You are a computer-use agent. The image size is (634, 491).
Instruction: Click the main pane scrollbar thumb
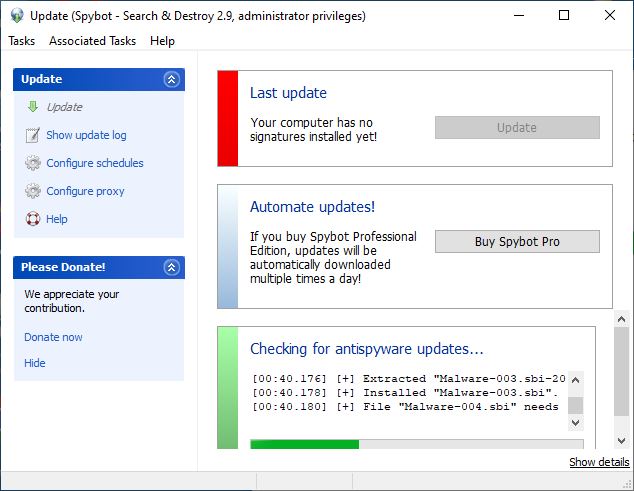pyautogui.click(x=621, y=372)
